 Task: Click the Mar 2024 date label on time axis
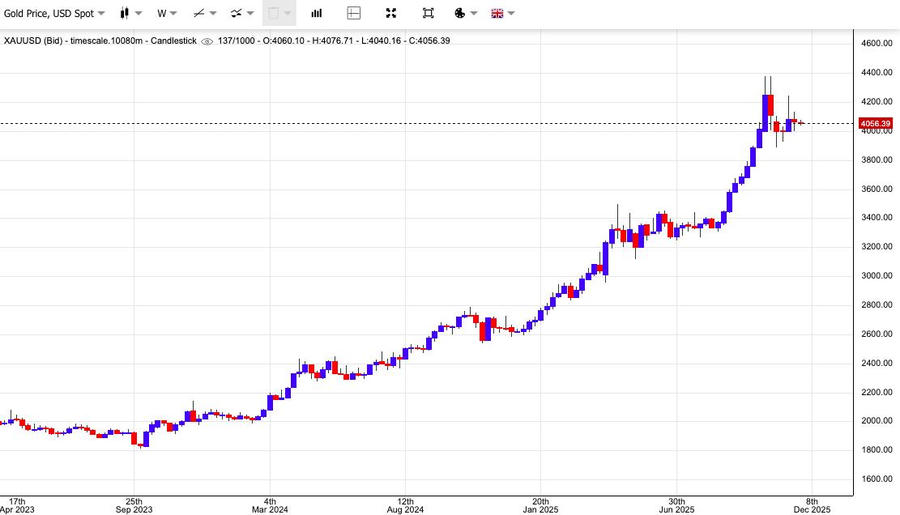[x=270, y=507]
